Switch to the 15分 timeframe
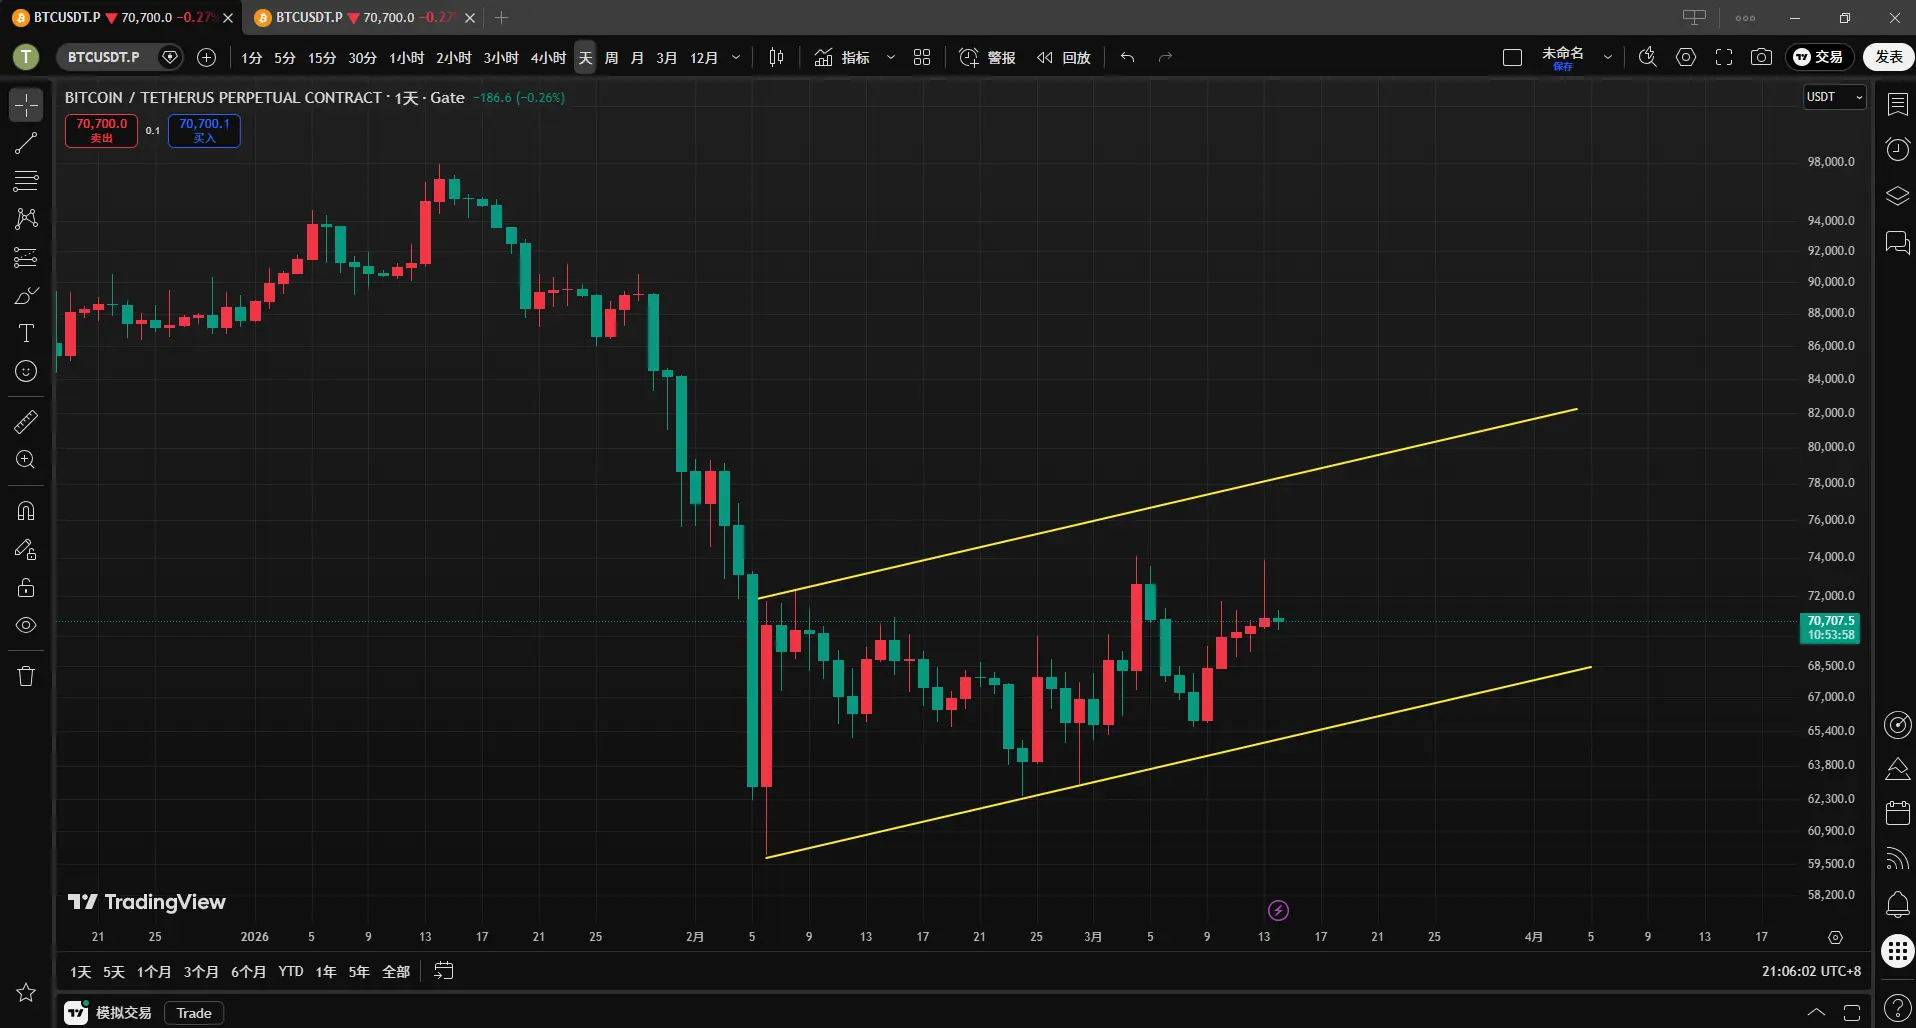The width and height of the screenshot is (1916, 1028). tap(322, 58)
